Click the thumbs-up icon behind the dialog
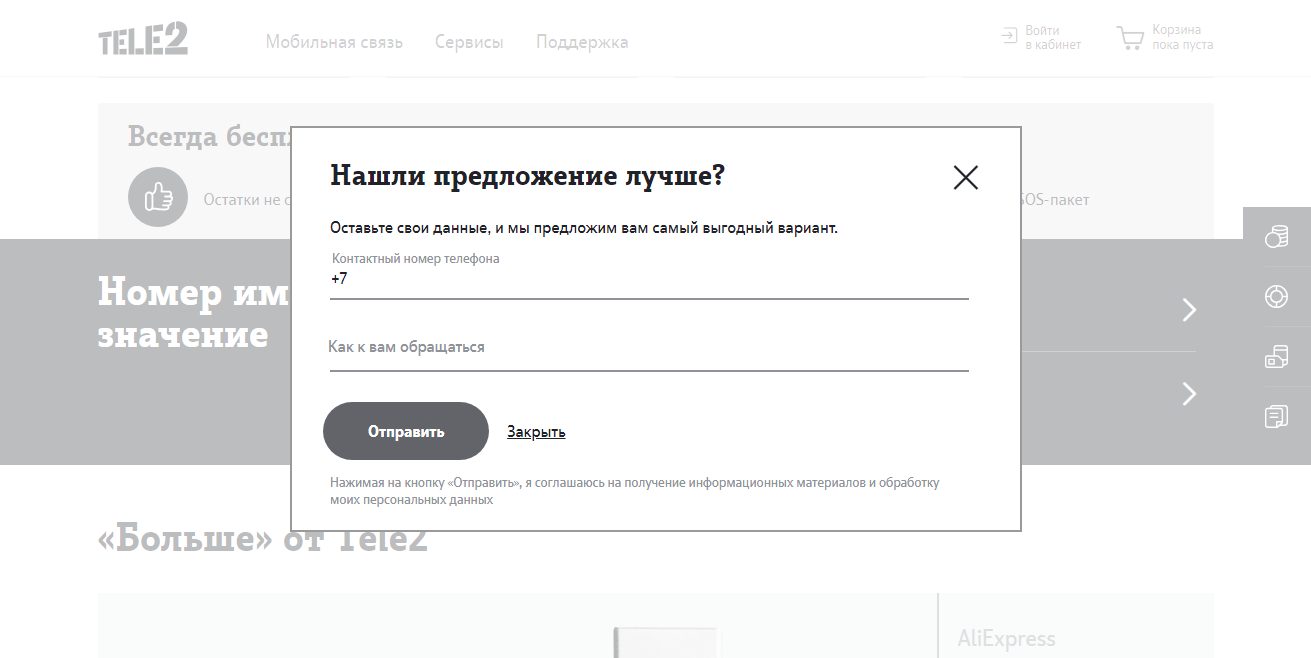Image resolution: width=1311 pixels, height=658 pixels. pyautogui.click(x=158, y=197)
